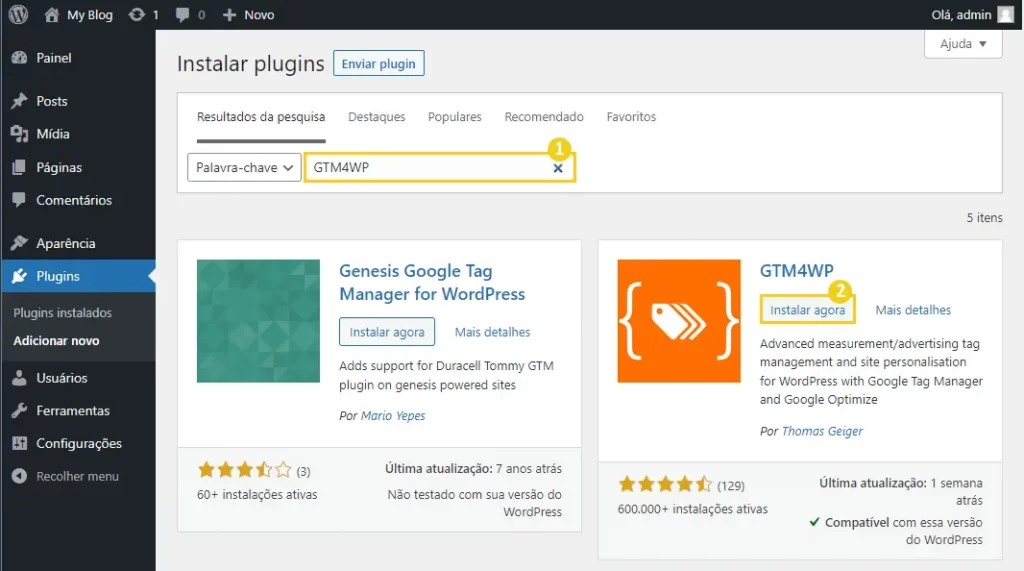Open the comments bubble in admin bar
The image size is (1024, 571).
click(183, 14)
